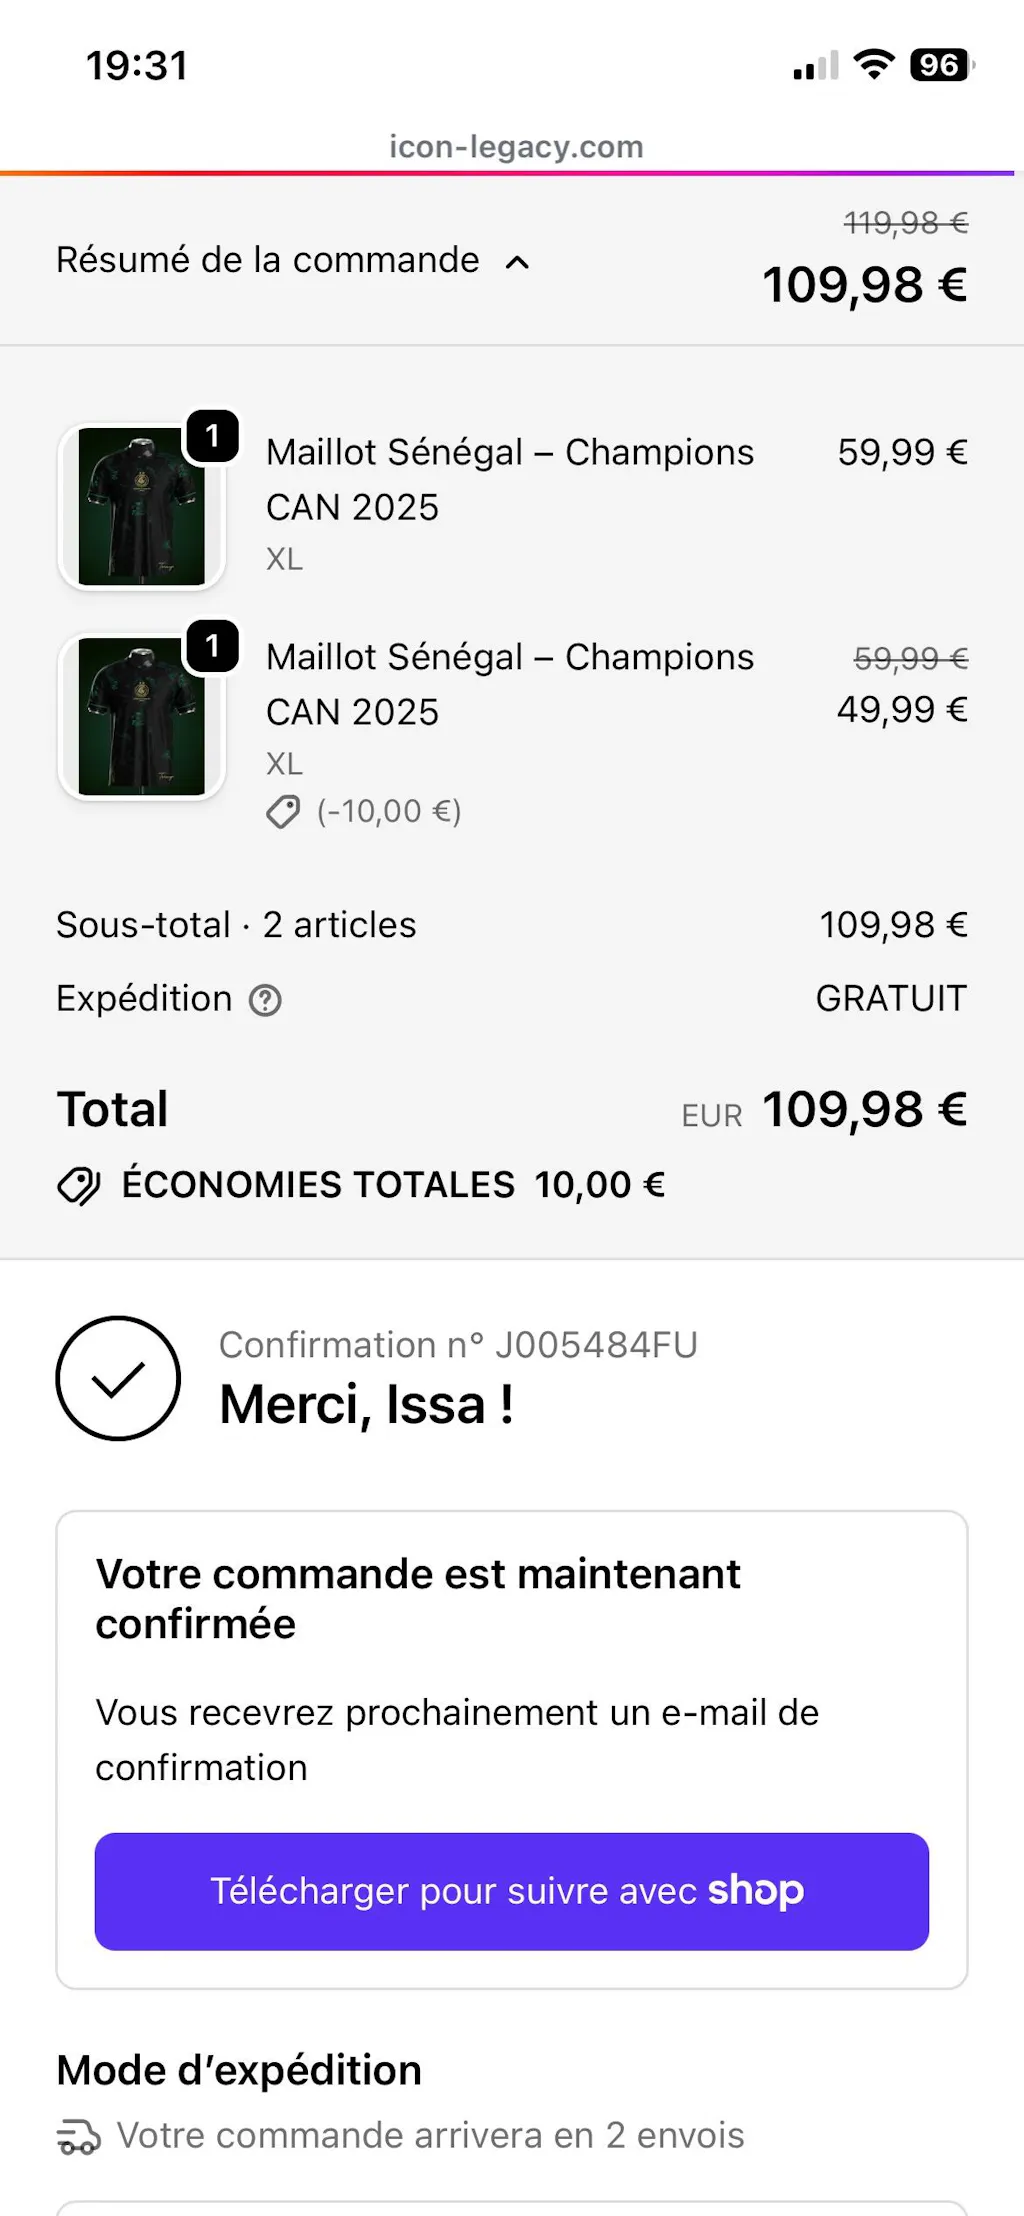Viewport: 1024px width, 2216px height.
Task: Tap the Mode d'expédition heading
Action: [x=239, y=2070]
